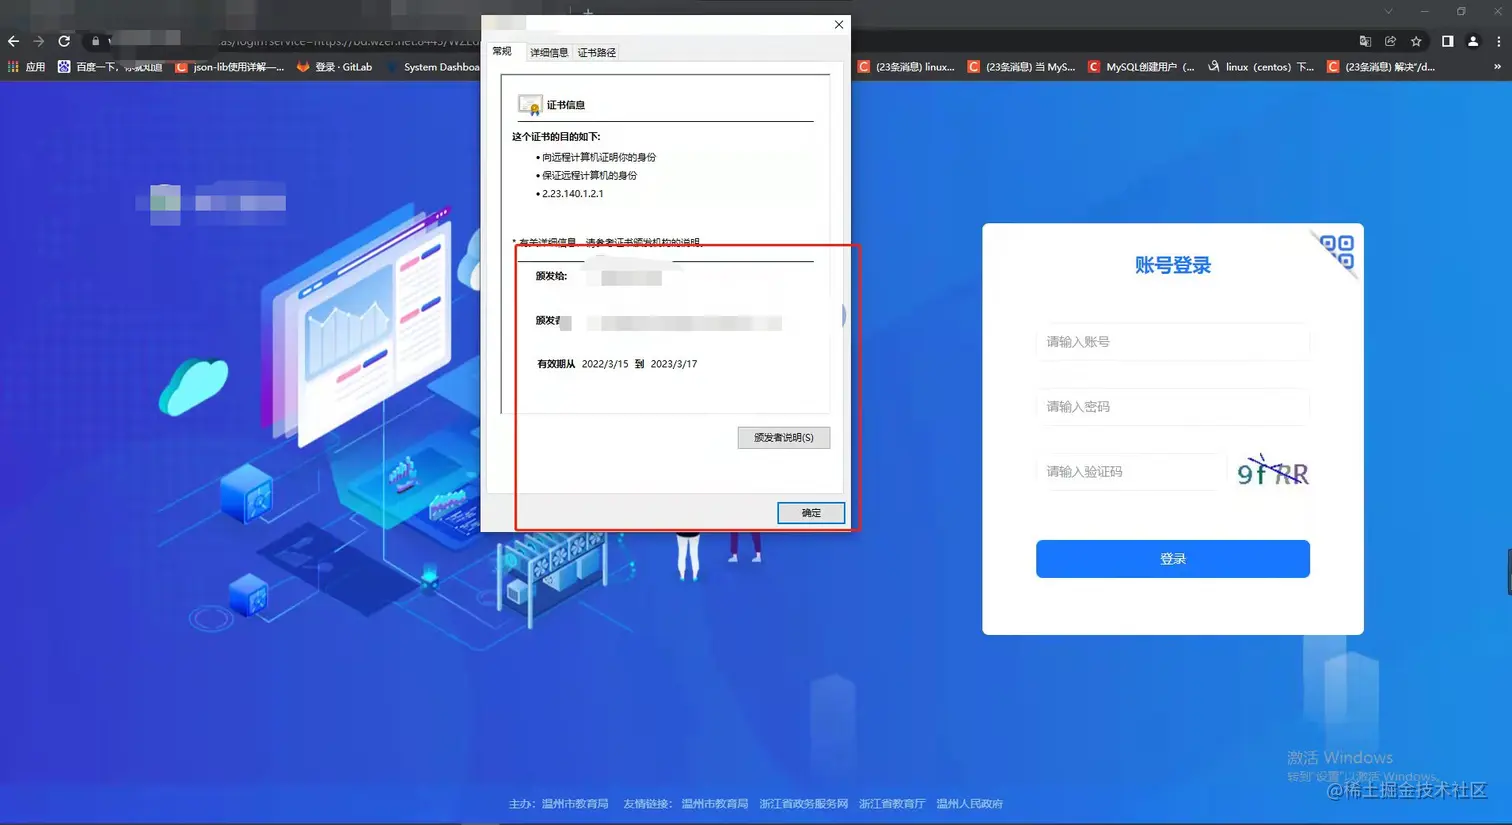1512x825 pixels.
Task: Open the translate page icon
Action: tap(1365, 41)
